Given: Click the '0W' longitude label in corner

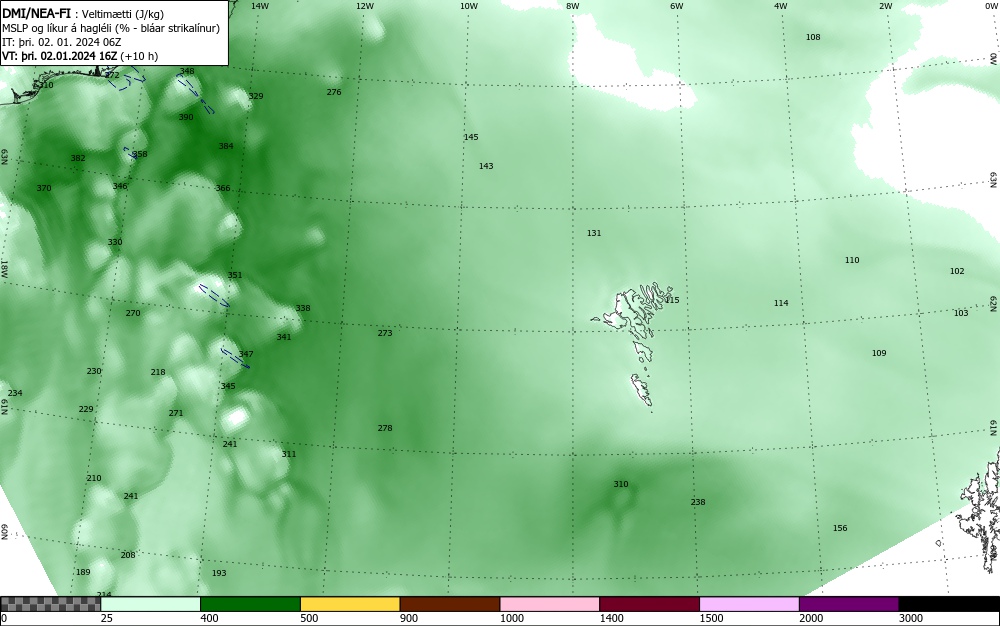Looking at the screenshot, I should pyautogui.click(x=991, y=6).
